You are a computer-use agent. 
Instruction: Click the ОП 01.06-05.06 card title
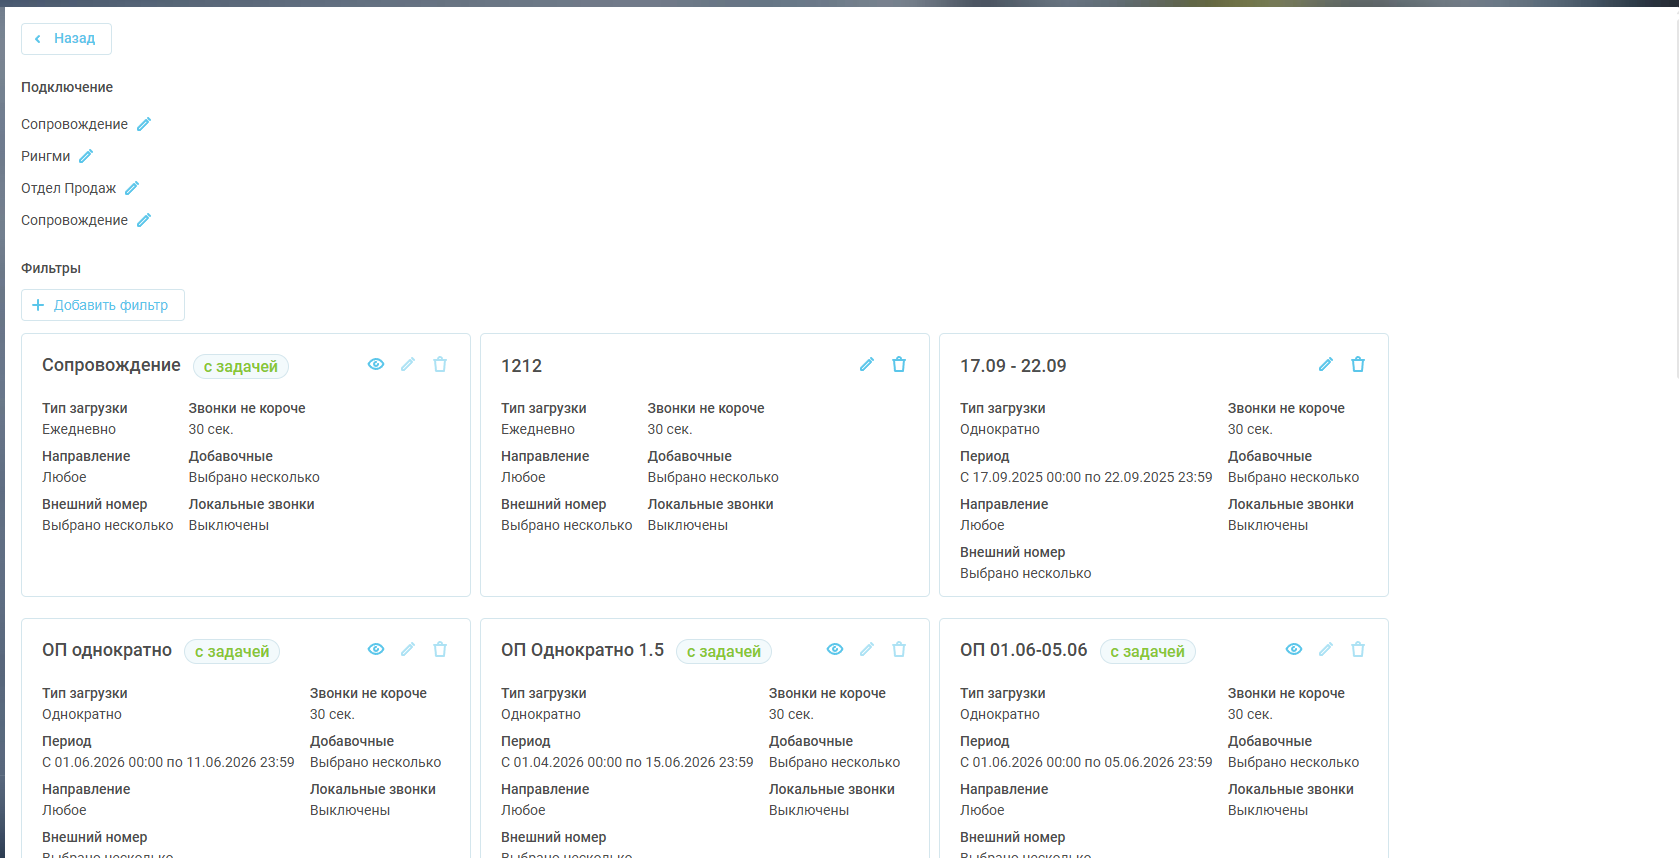pyautogui.click(x=1023, y=650)
